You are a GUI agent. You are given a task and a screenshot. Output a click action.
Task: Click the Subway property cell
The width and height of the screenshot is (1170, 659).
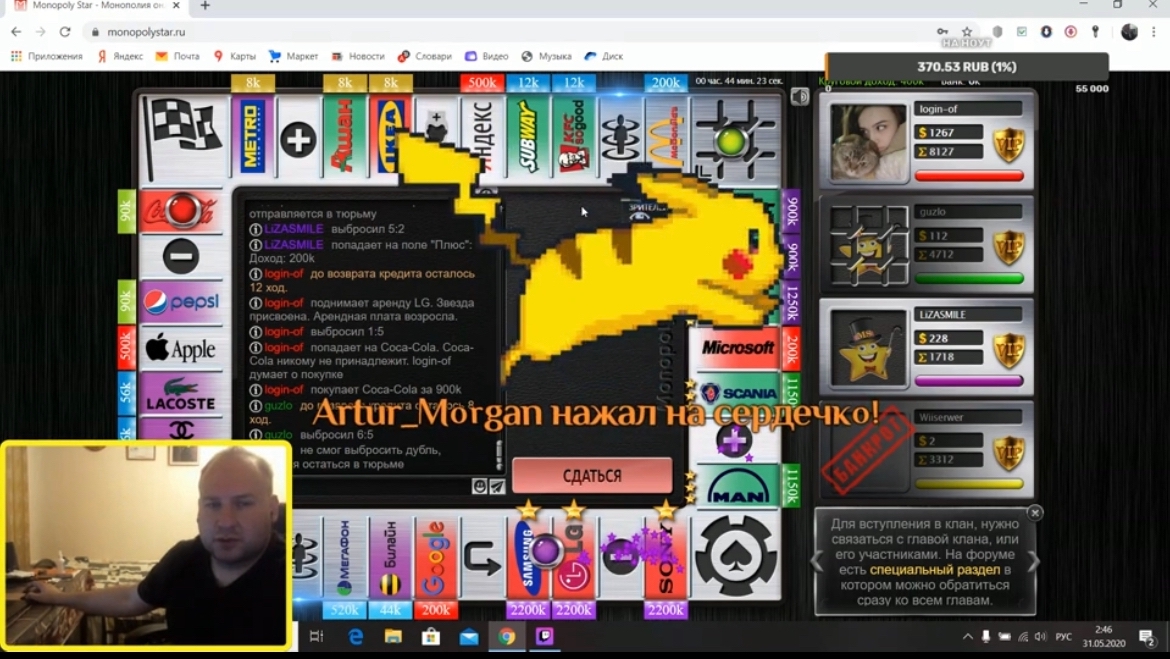coord(528,137)
